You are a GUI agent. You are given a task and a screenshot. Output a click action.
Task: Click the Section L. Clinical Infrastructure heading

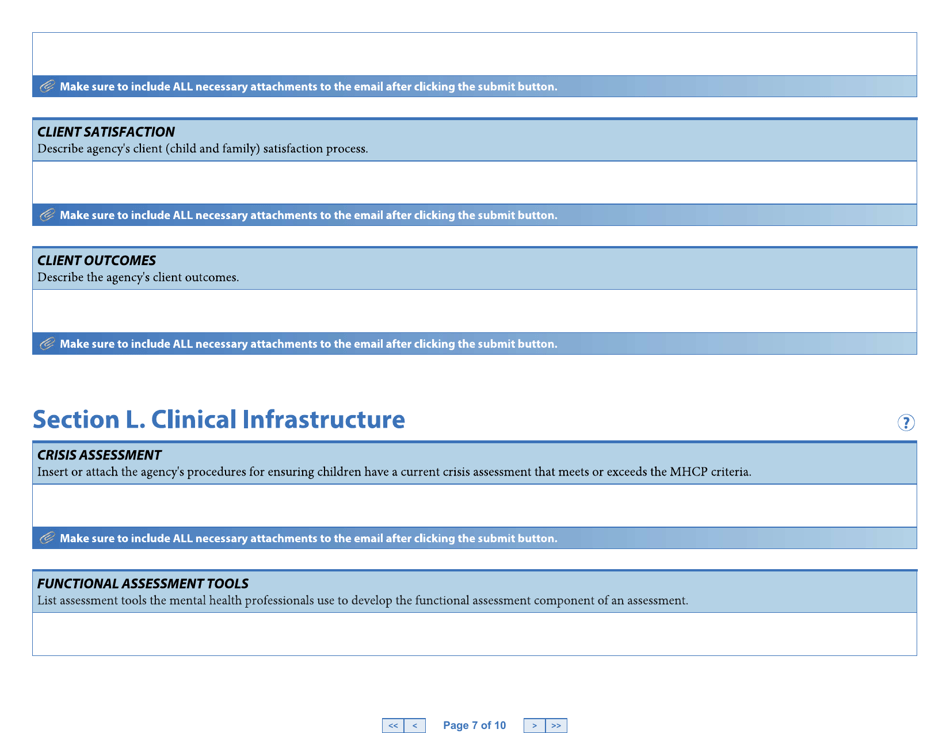coord(219,419)
